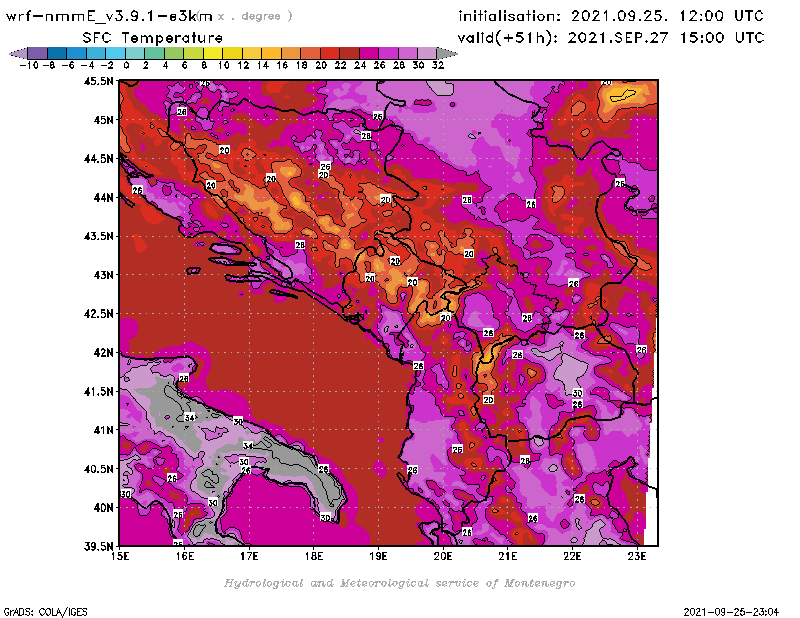Select the 44.5N latitude axis label

(98, 159)
